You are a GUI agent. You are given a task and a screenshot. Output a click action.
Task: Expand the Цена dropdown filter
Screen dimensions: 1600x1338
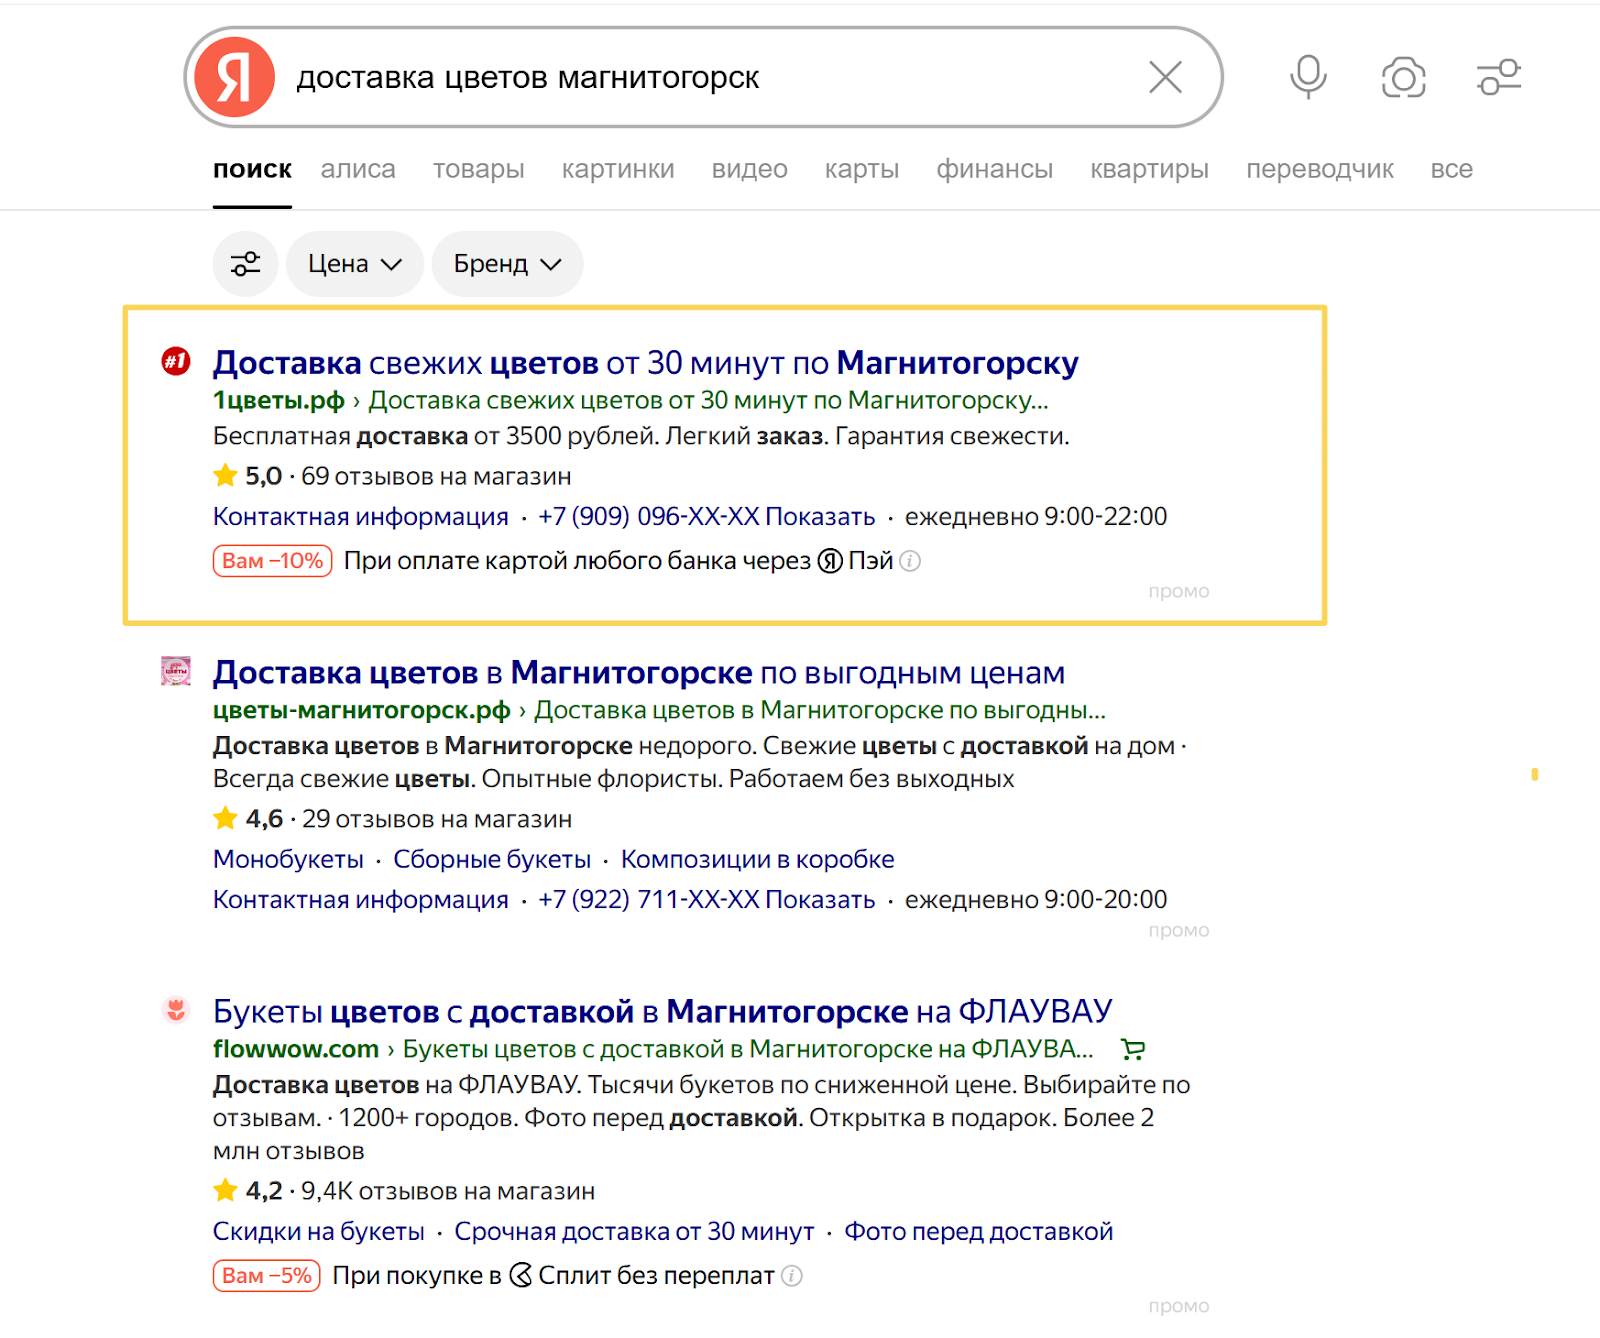355,264
